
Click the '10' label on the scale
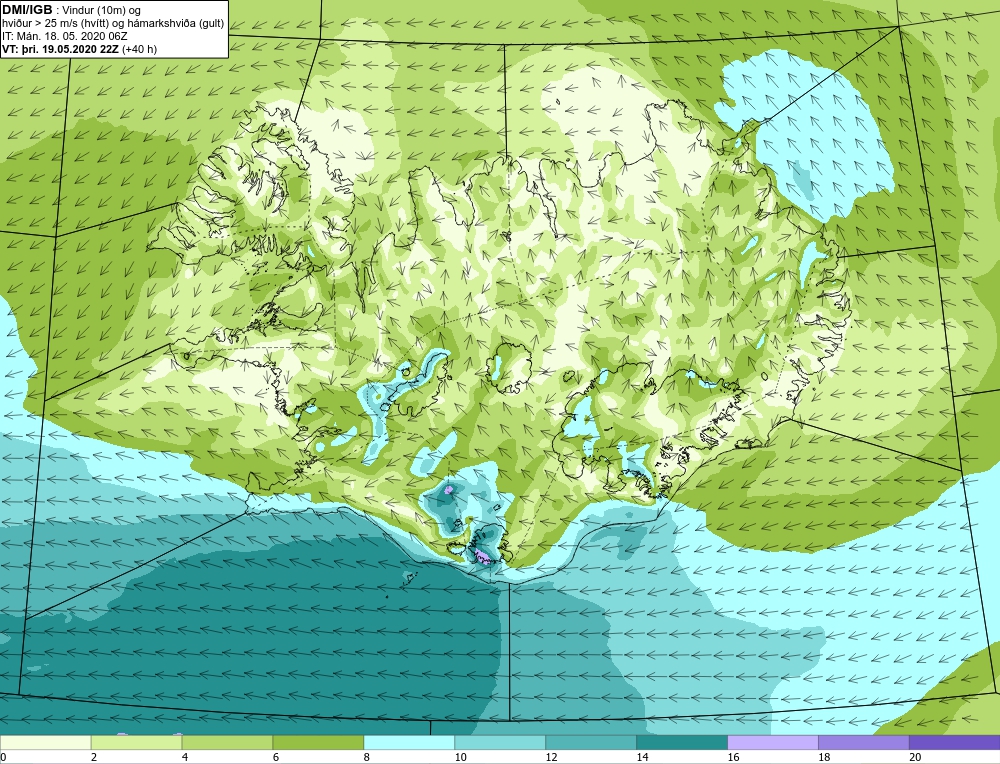460,757
